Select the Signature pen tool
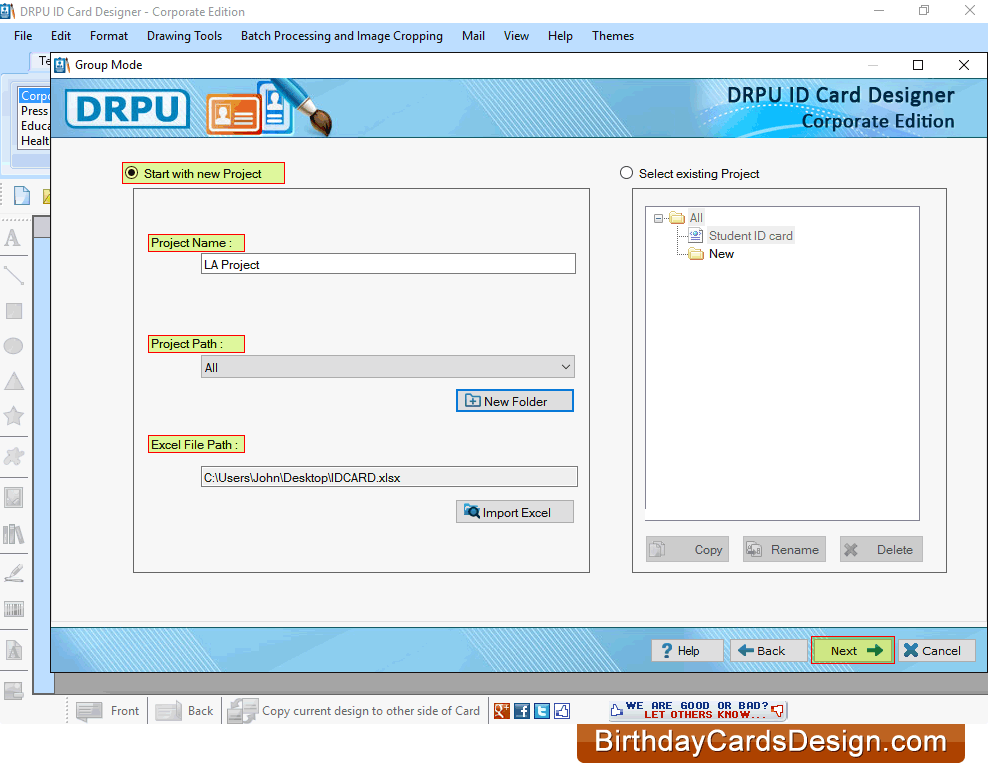 [x=13, y=572]
